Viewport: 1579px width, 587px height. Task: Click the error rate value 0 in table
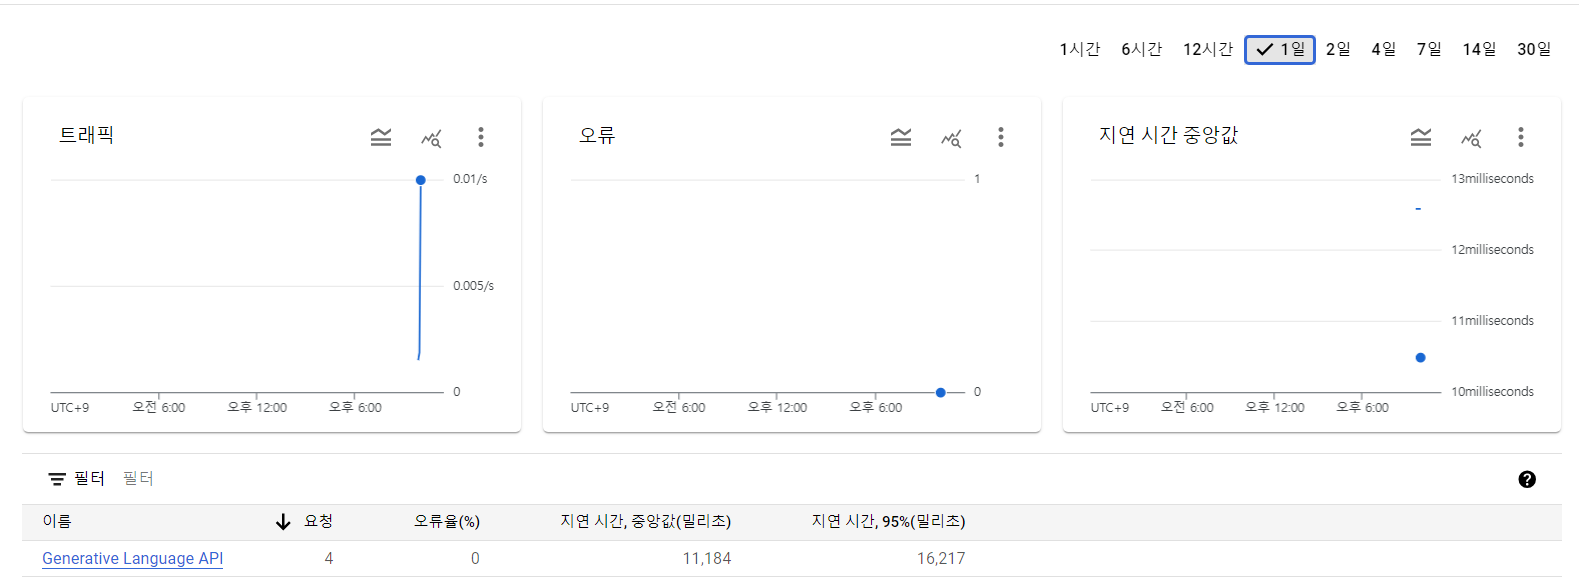click(475, 559)
